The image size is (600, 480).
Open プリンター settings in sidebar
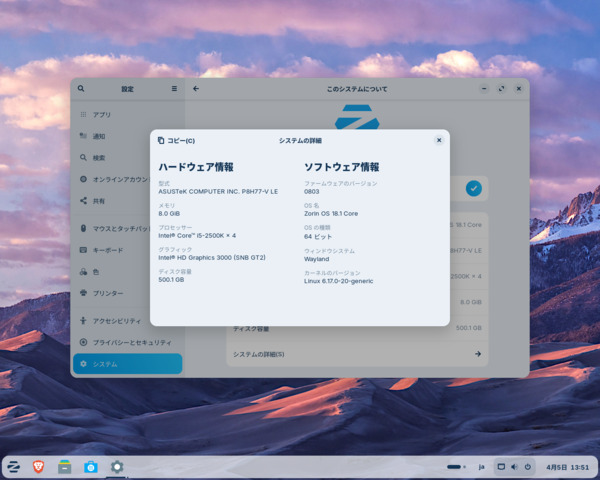[127, 293]
